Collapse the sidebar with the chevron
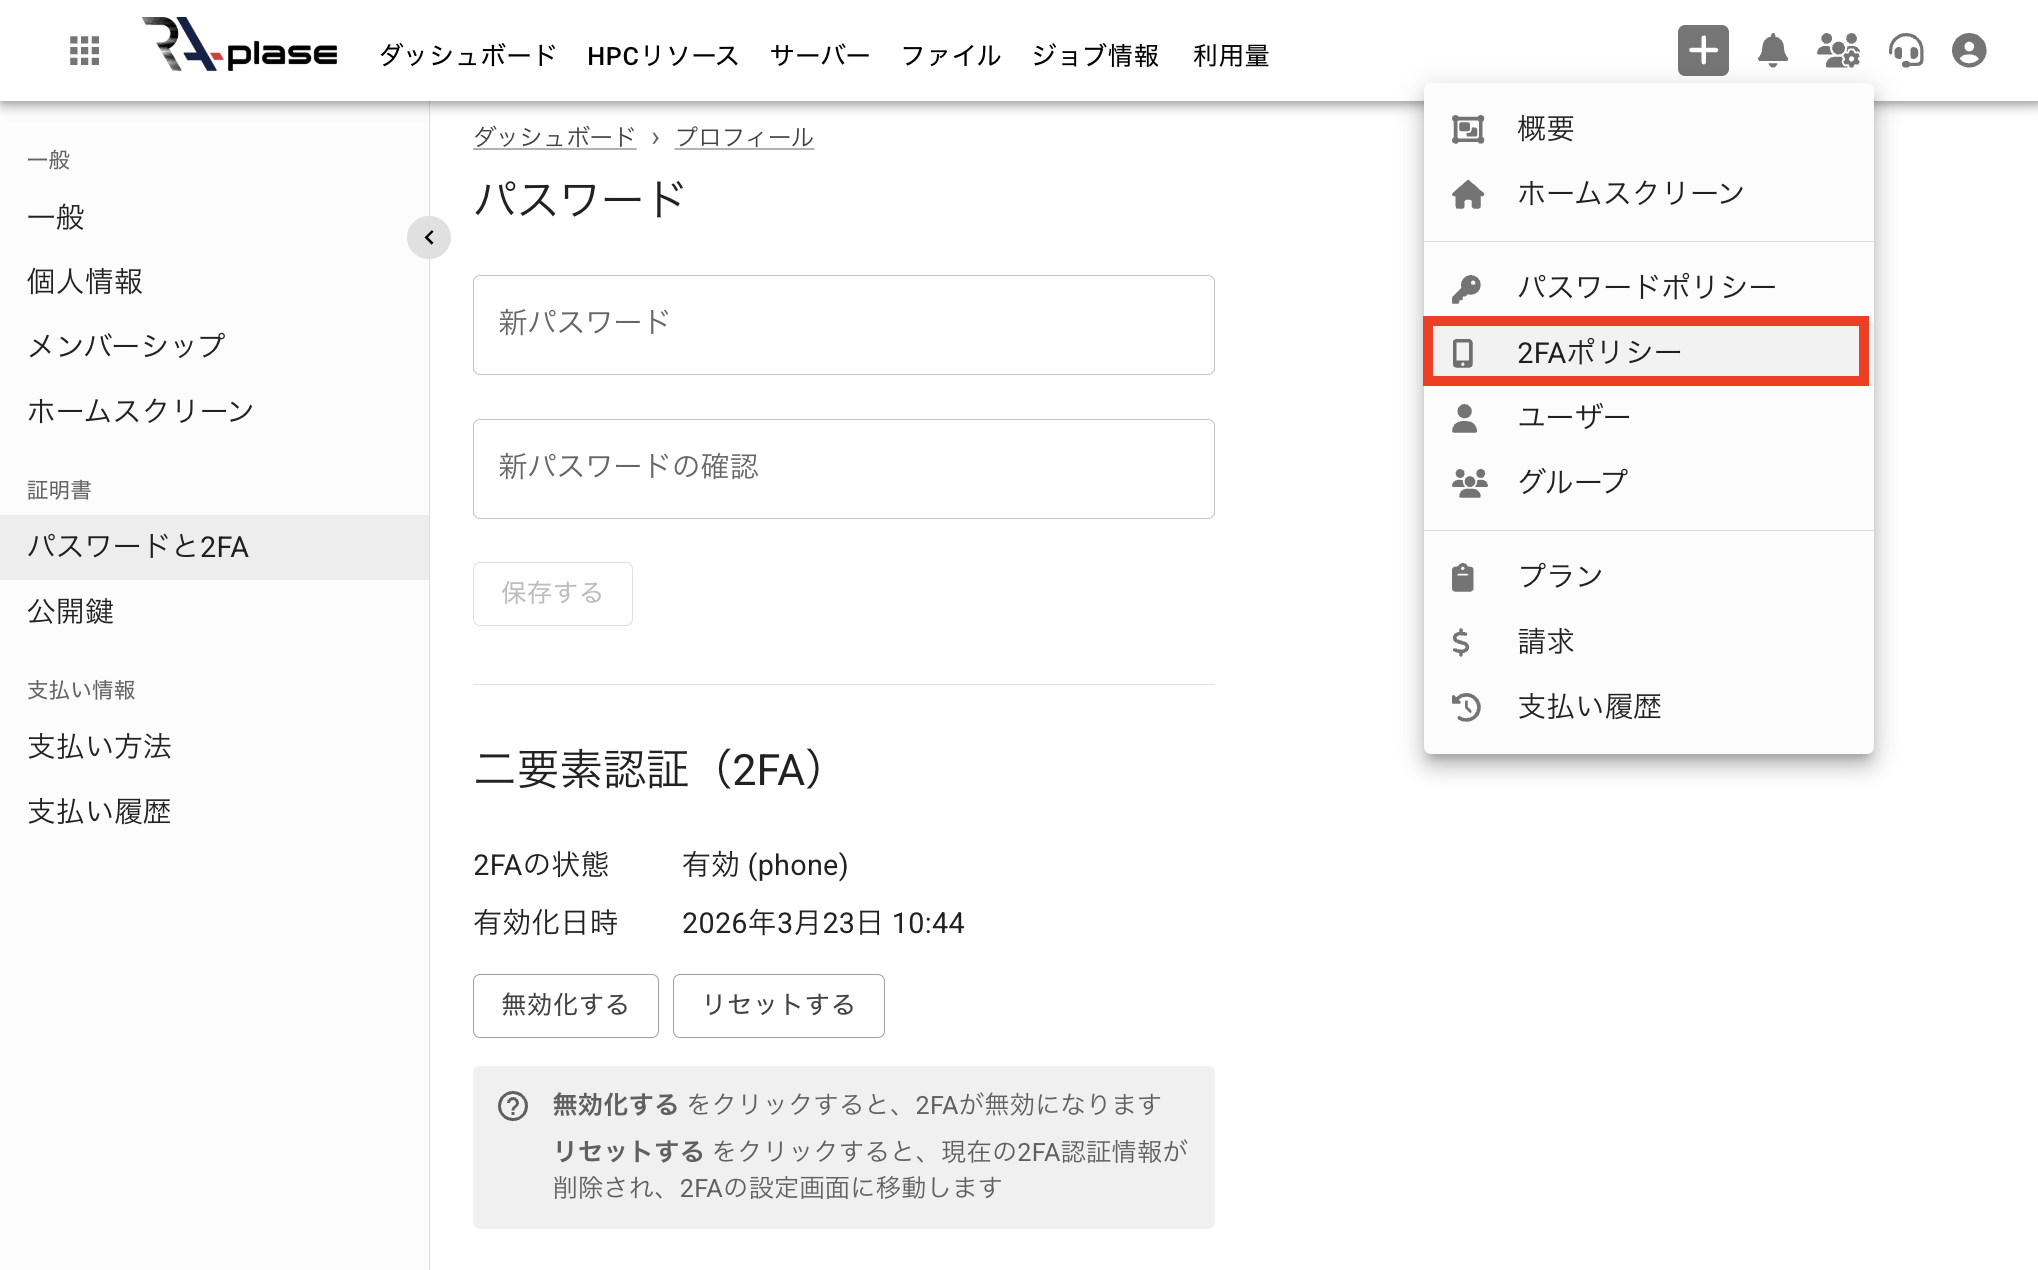Screen dimensions: 2038x1270 point(429,238)
